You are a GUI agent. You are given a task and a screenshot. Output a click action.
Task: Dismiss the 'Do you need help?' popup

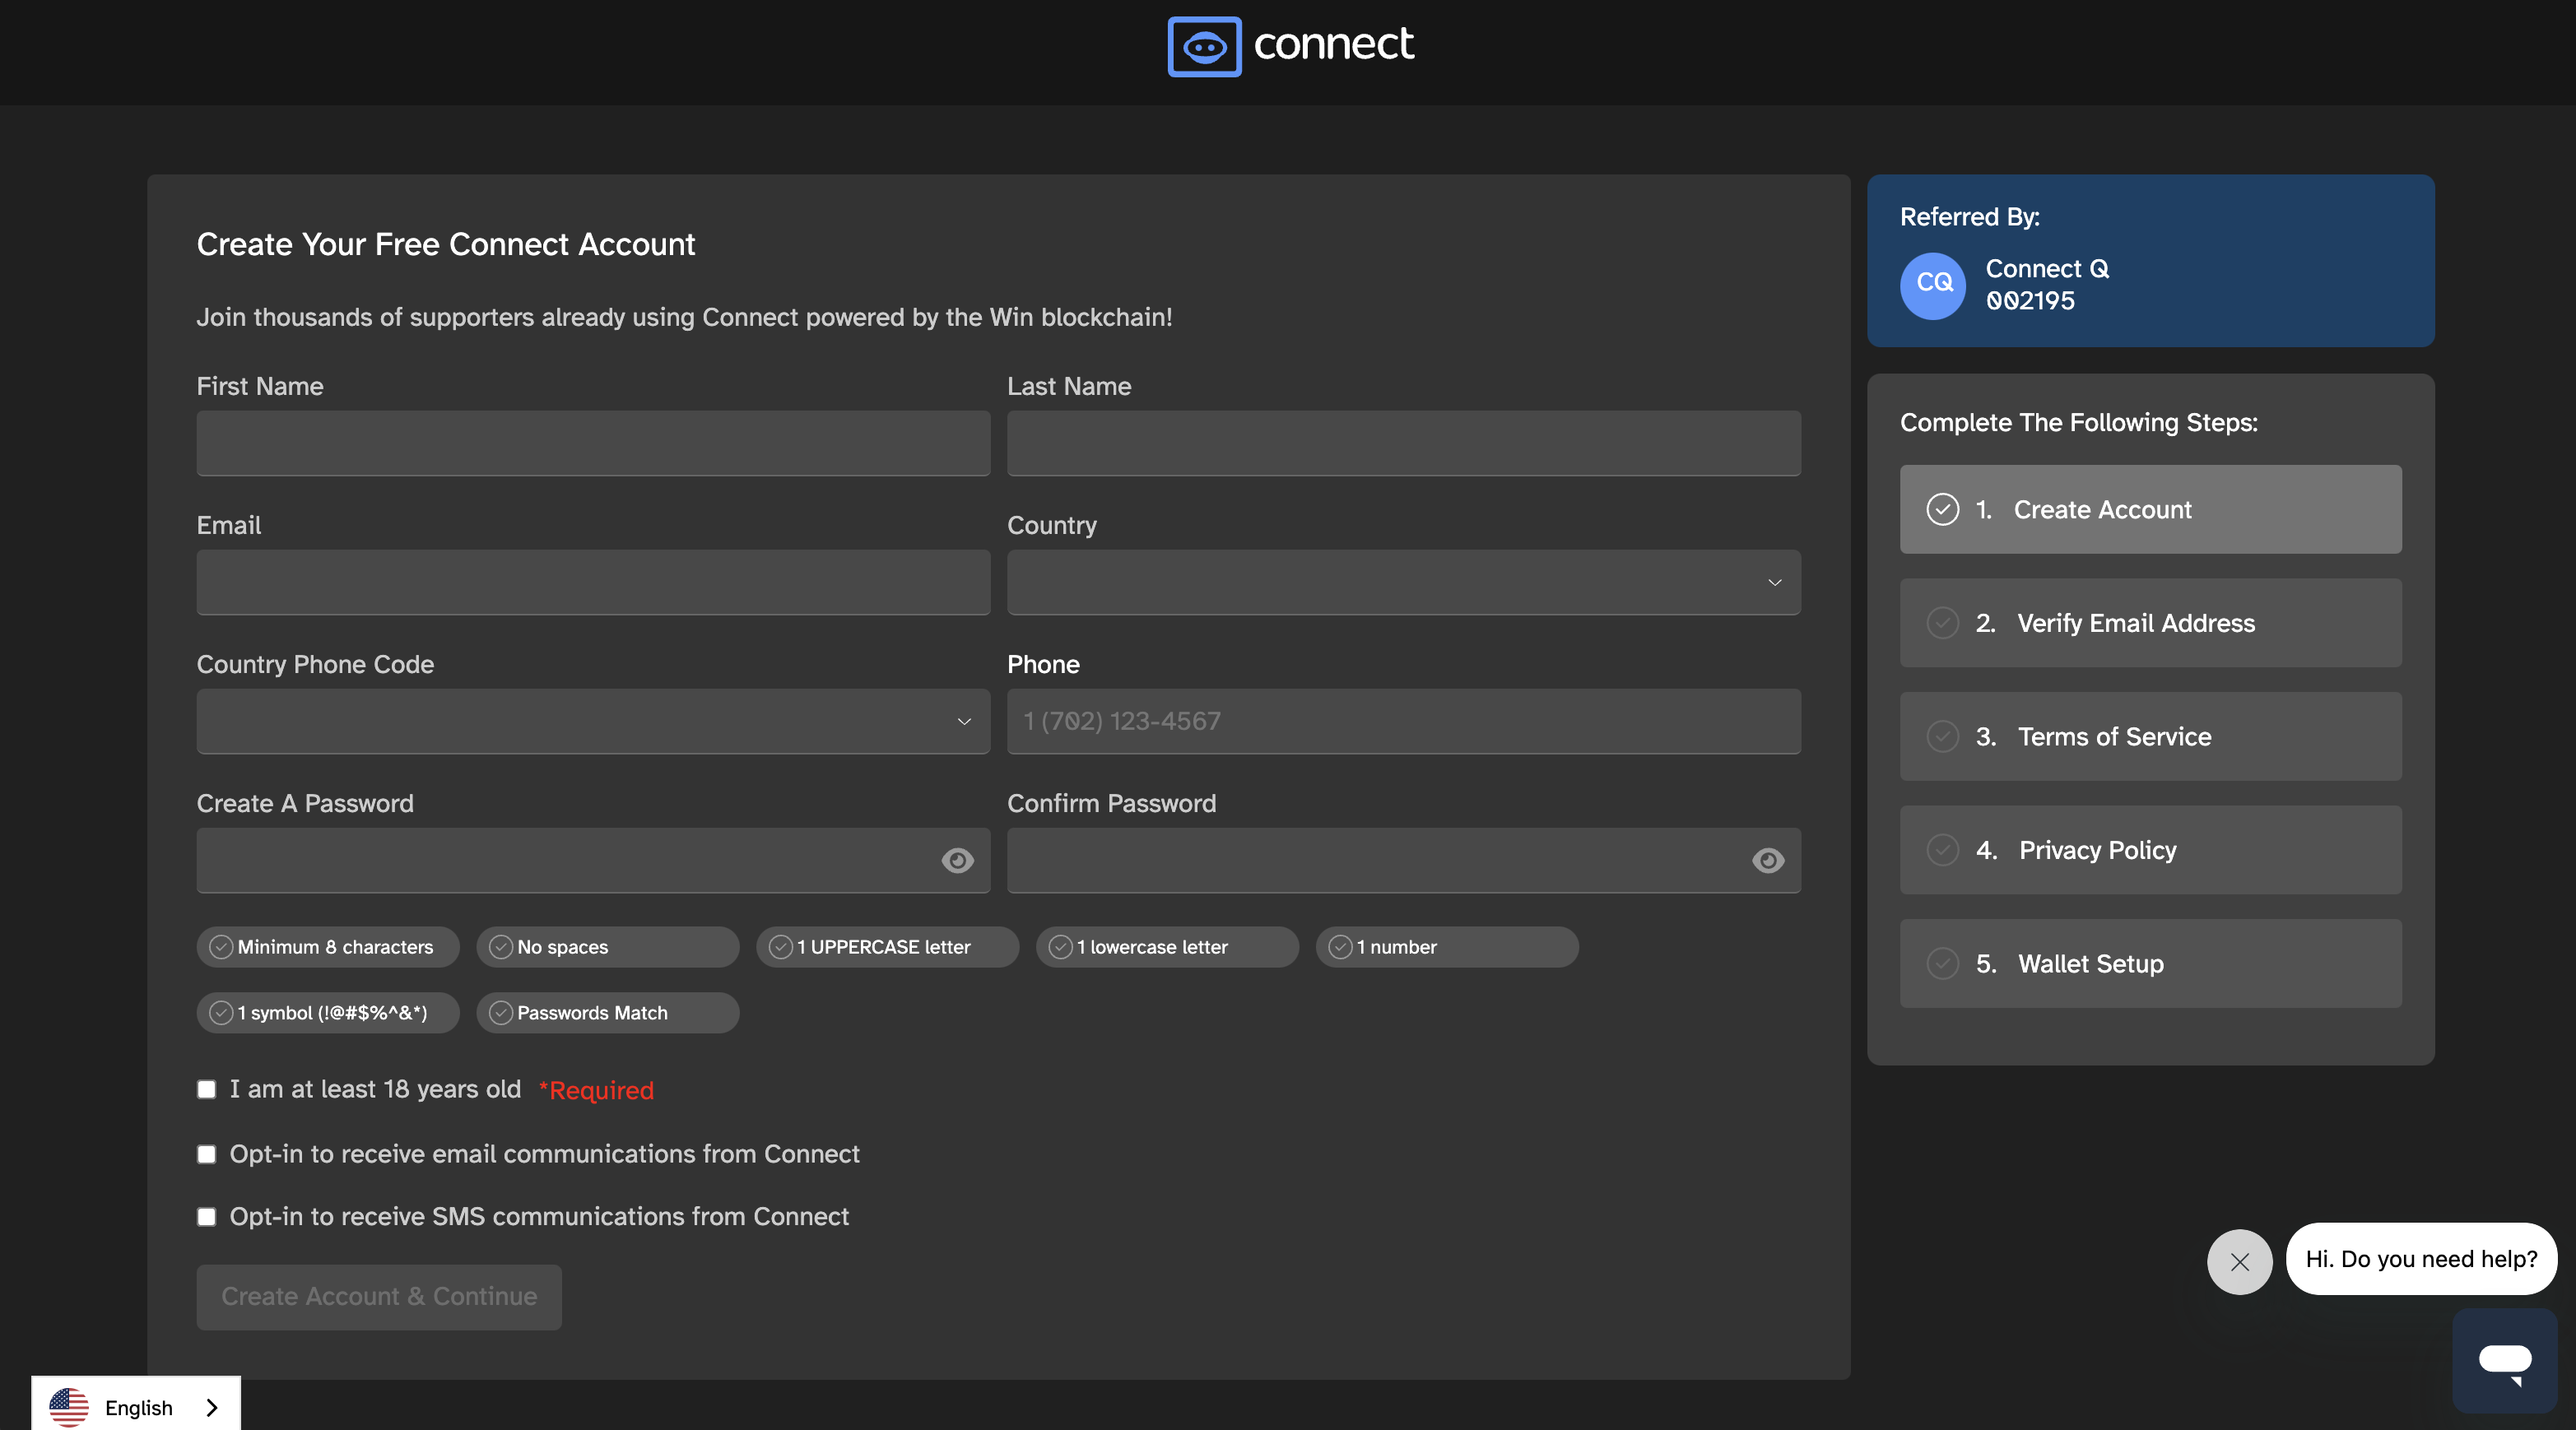2239,1261
